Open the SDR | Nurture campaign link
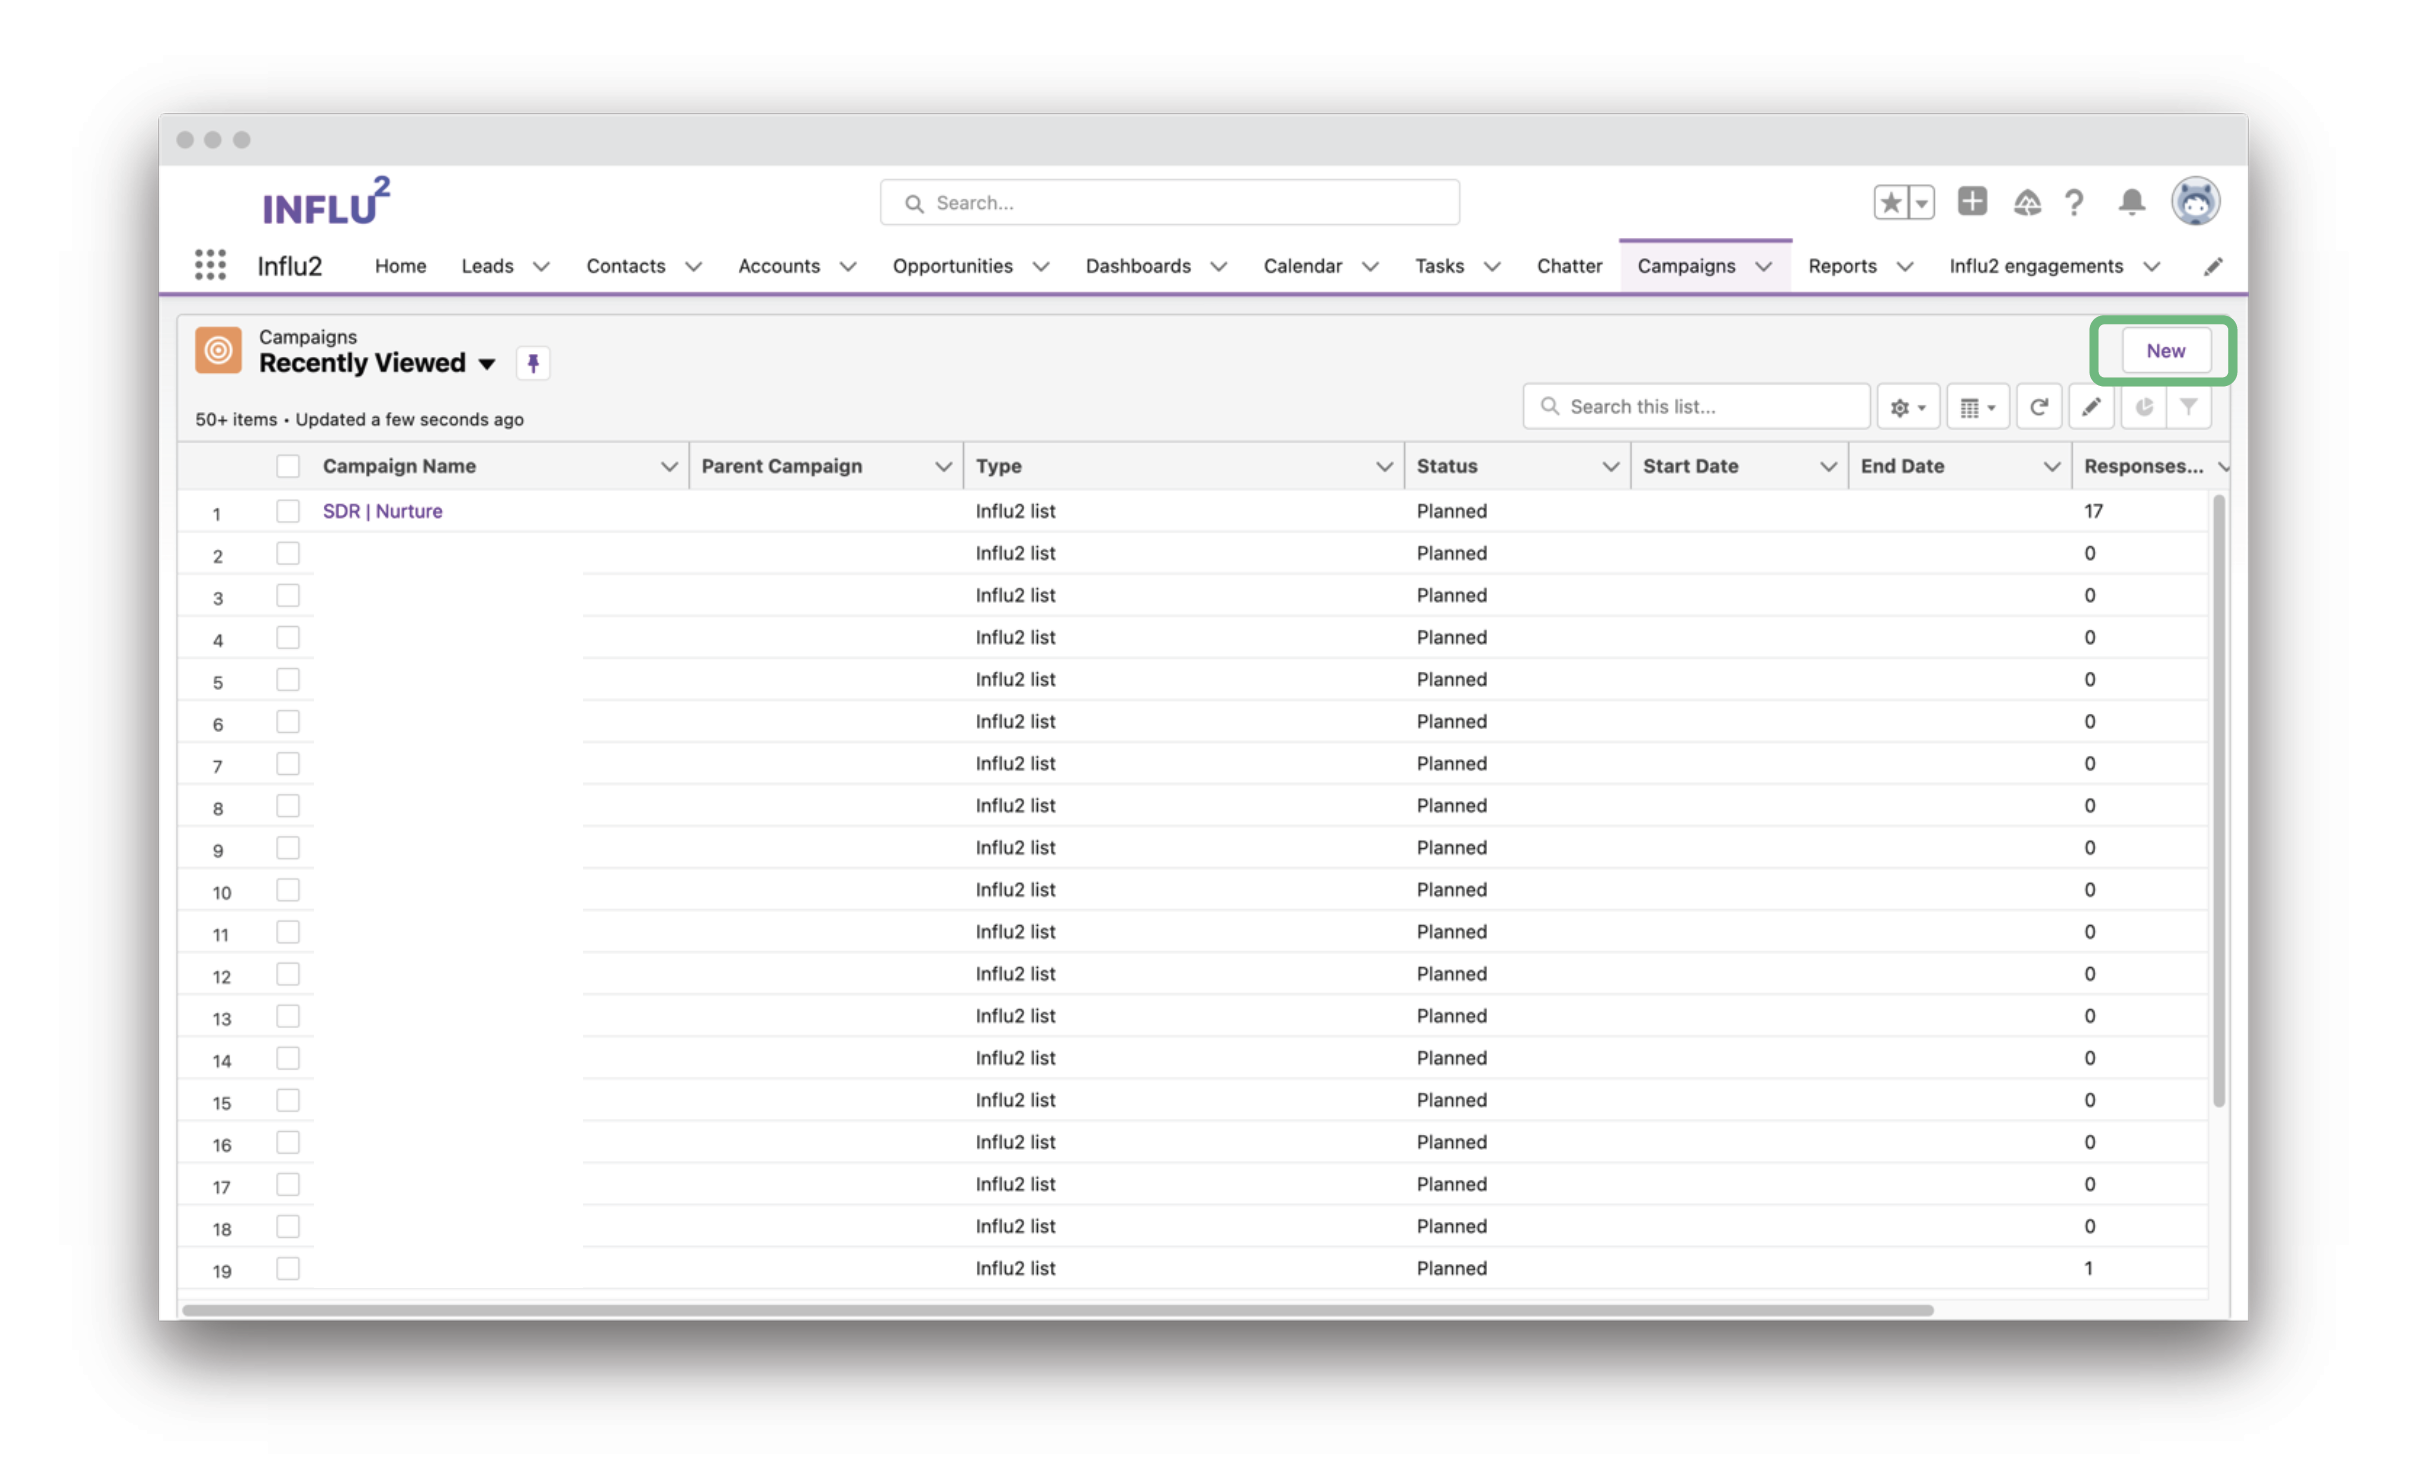The width and height of the screenshot is (2410, 1460). coord(382,511)
